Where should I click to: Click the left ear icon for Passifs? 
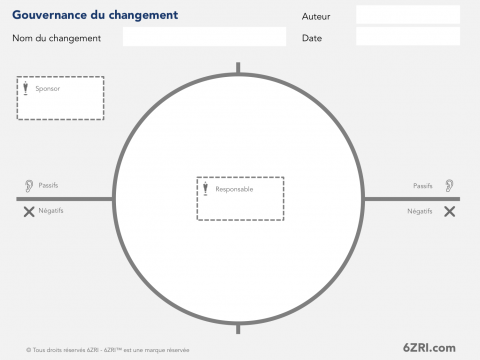click(x=29, y=186)
